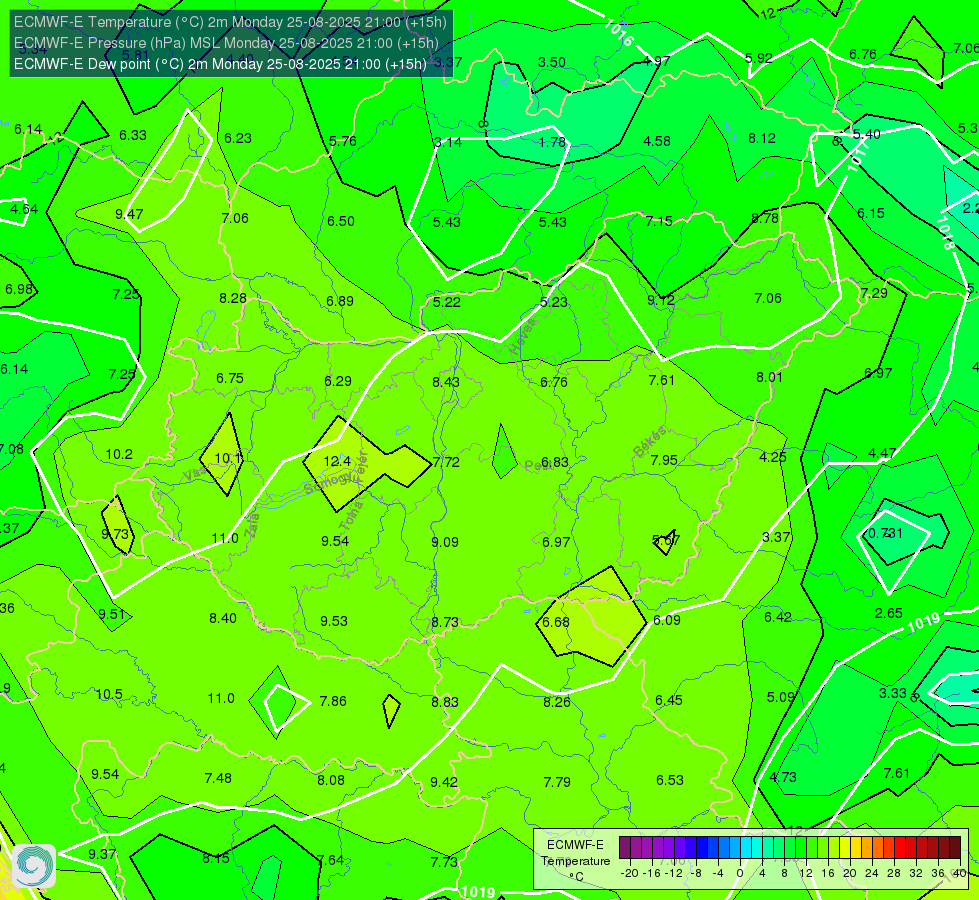Viewport: 979px width, 900px height.
Task: Click the 10.1 value near Vas
Action: (x=228, y=458)
